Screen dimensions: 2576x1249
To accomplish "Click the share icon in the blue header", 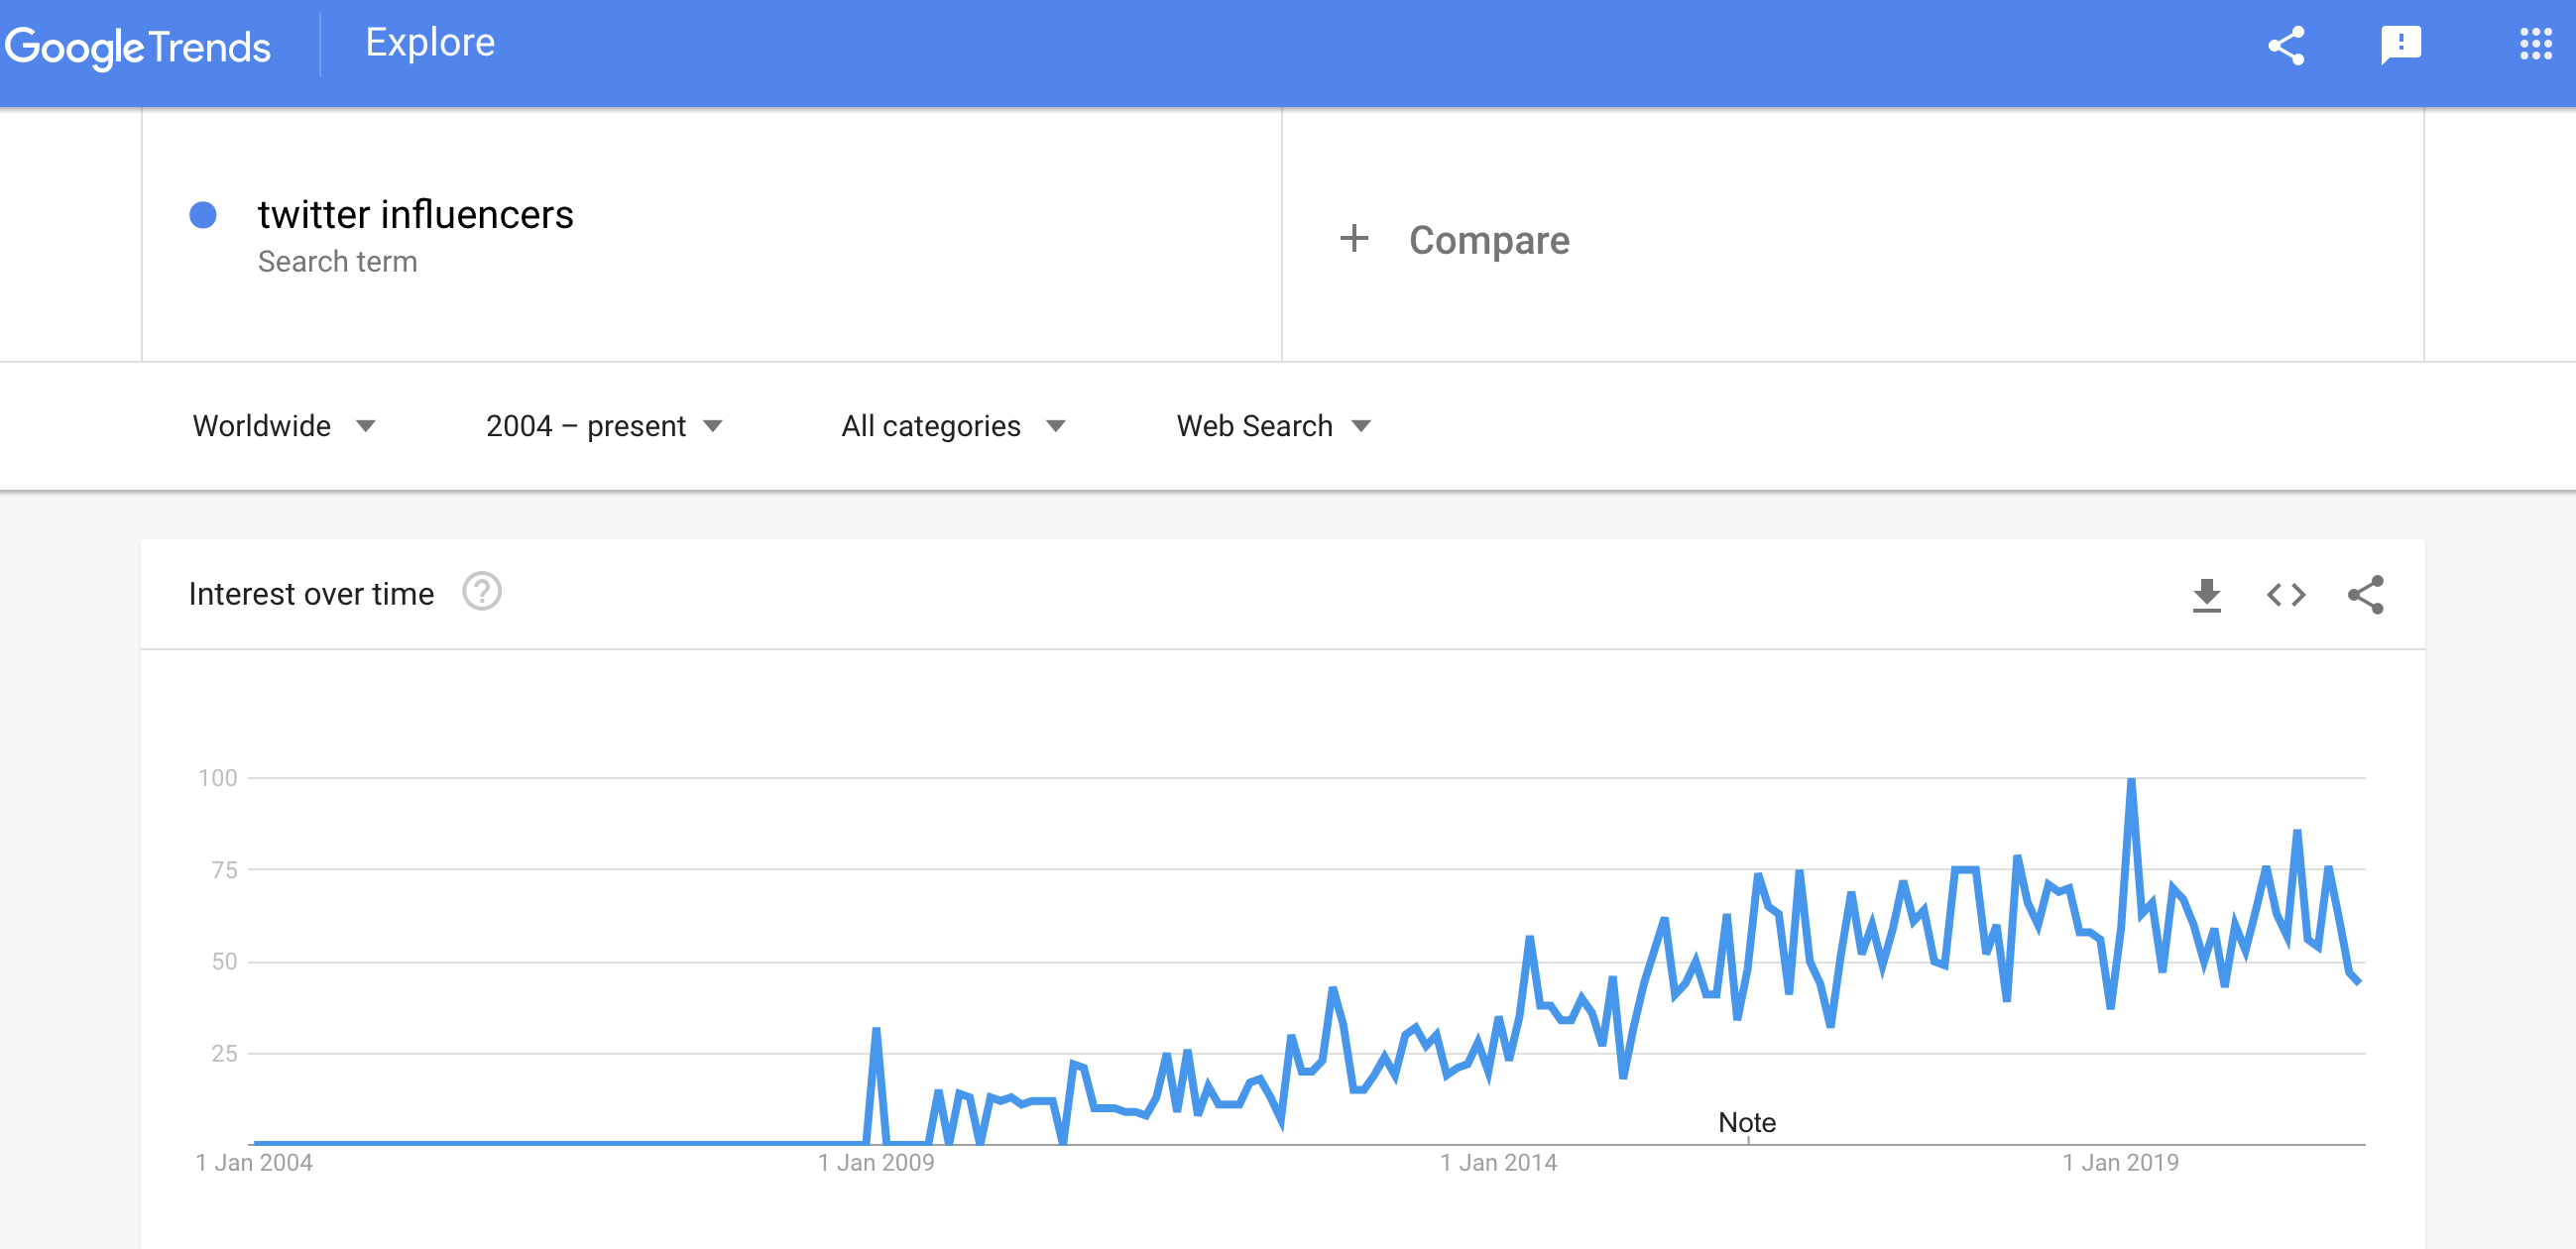I will (2286, 45).
